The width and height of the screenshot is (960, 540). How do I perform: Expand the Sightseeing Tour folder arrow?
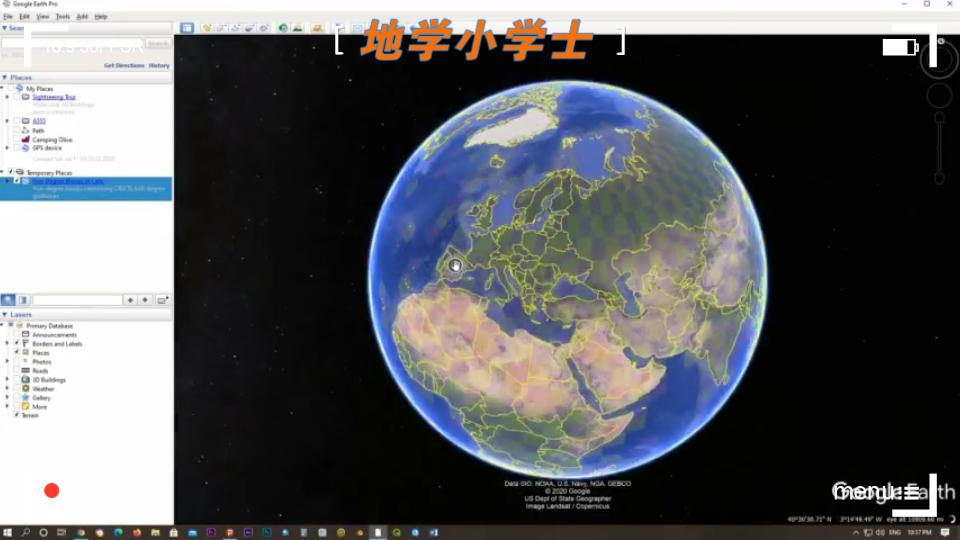coord(7,97)
